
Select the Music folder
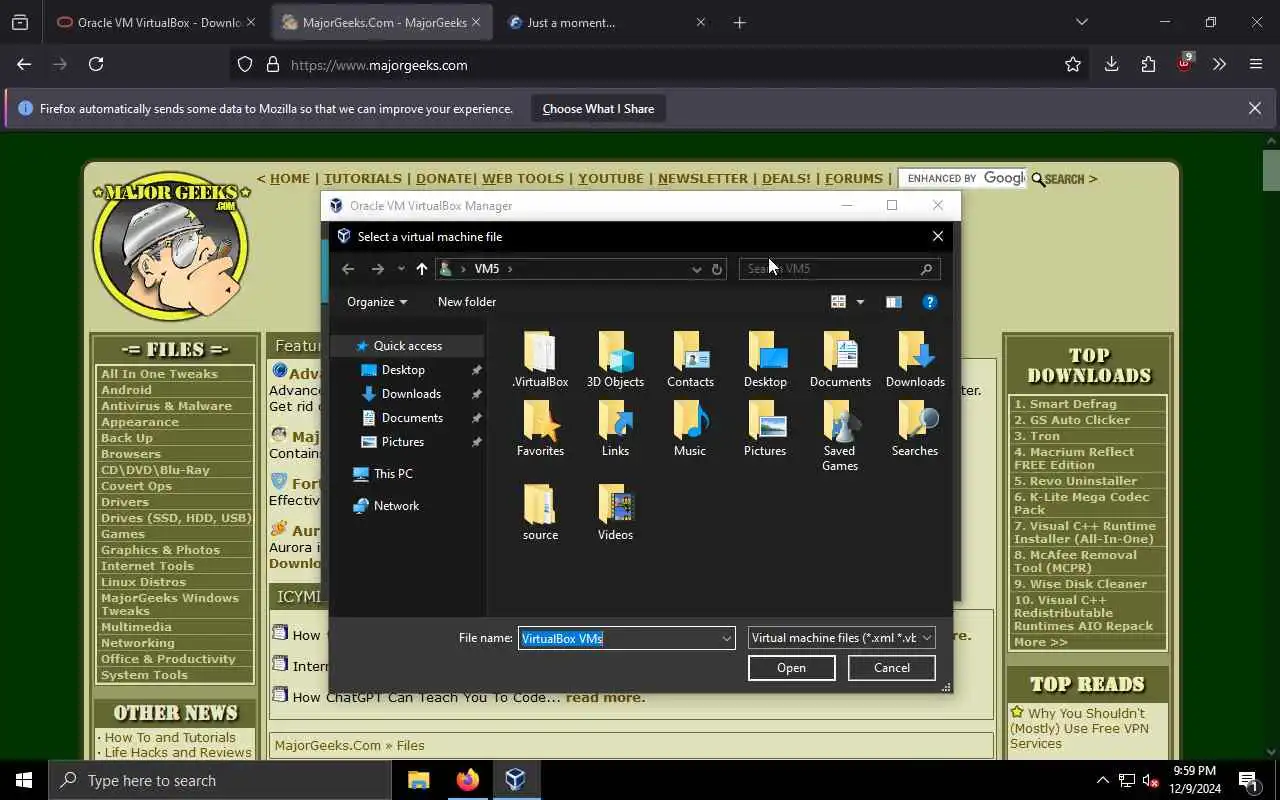pos(690,429)
